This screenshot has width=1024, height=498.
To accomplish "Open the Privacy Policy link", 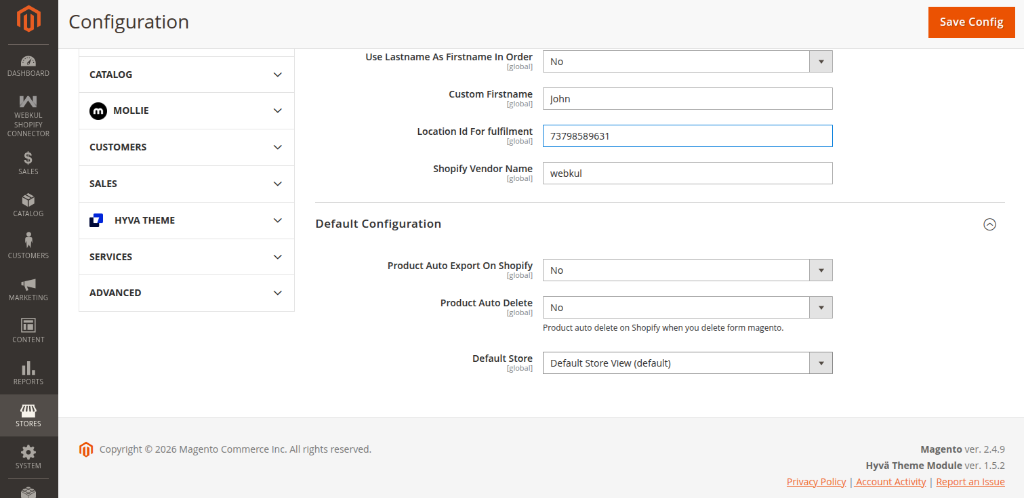I will click(816, 482).
